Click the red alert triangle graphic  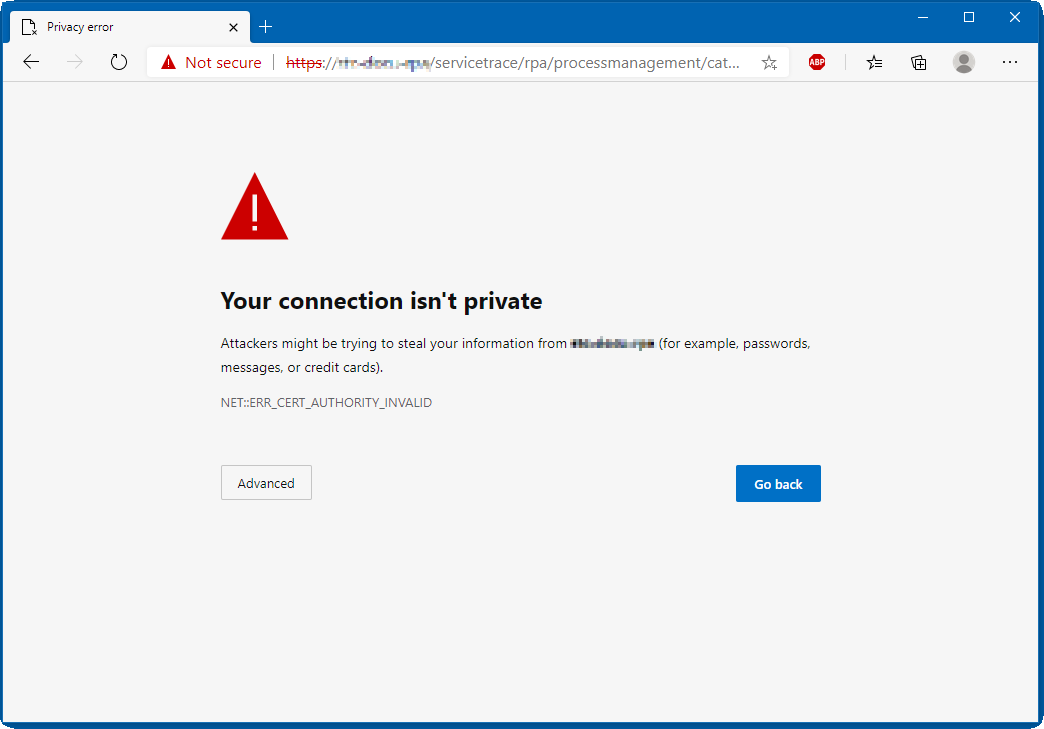pos(254,205)
